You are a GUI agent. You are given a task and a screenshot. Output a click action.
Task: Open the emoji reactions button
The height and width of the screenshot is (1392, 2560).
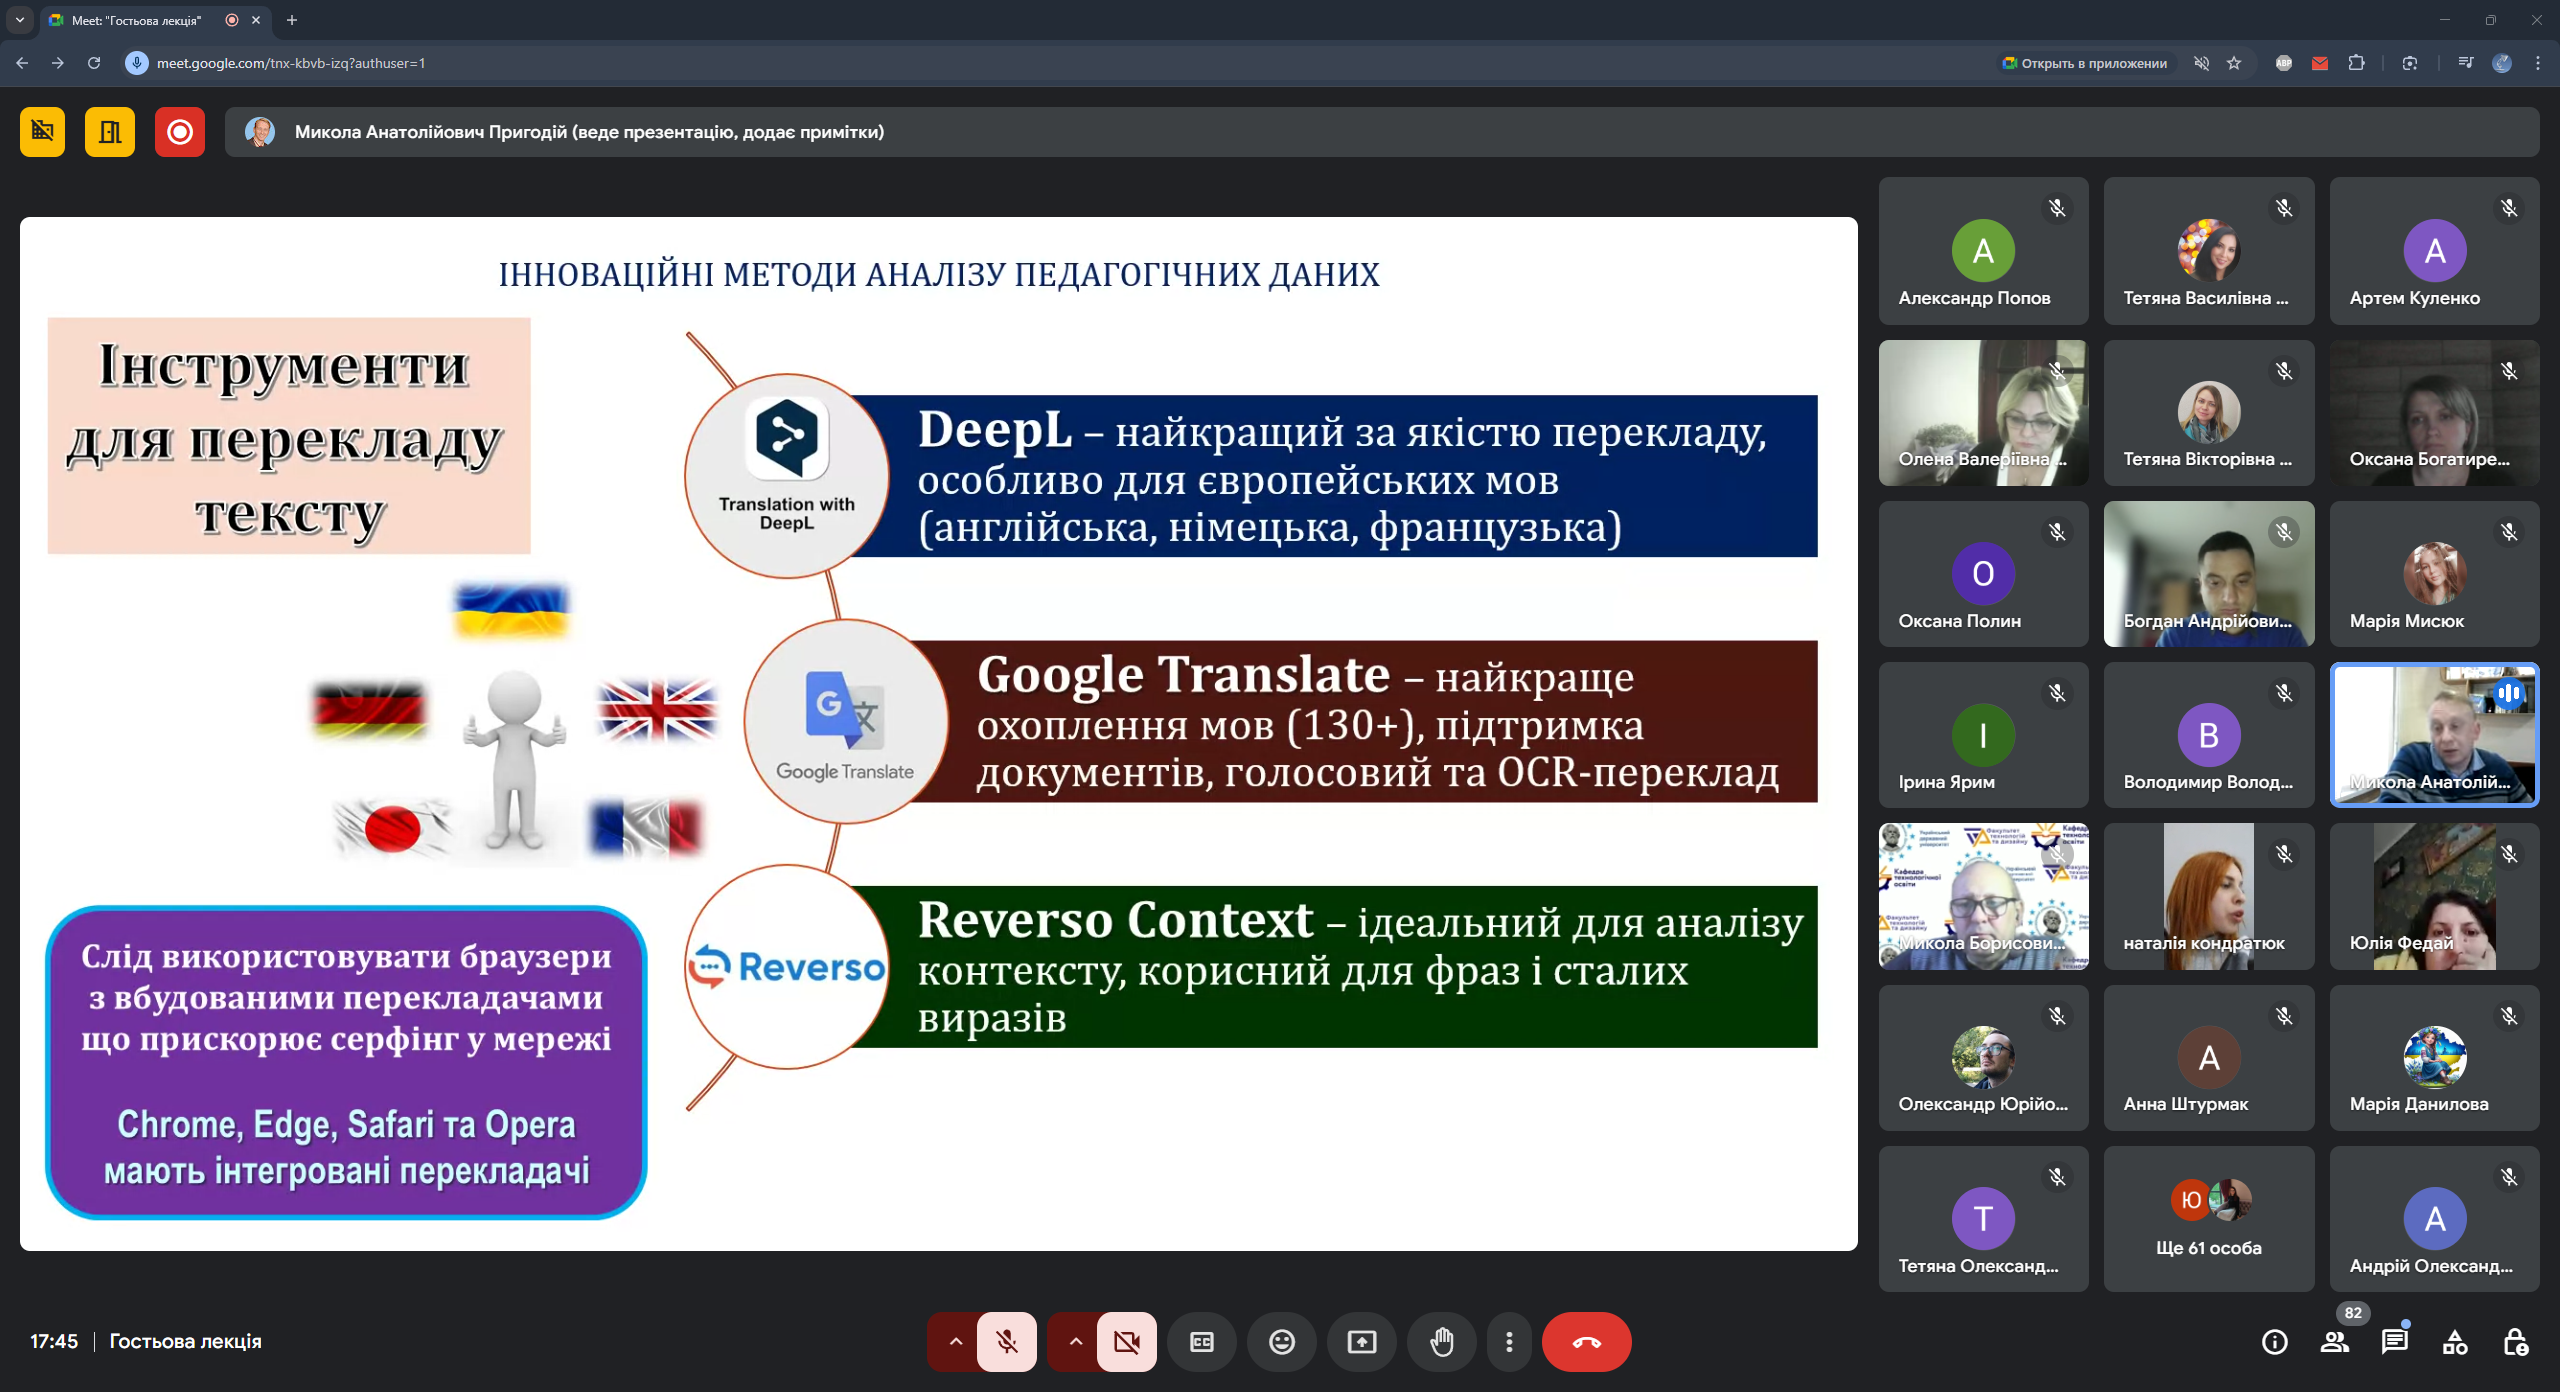pos(1282,1341)
